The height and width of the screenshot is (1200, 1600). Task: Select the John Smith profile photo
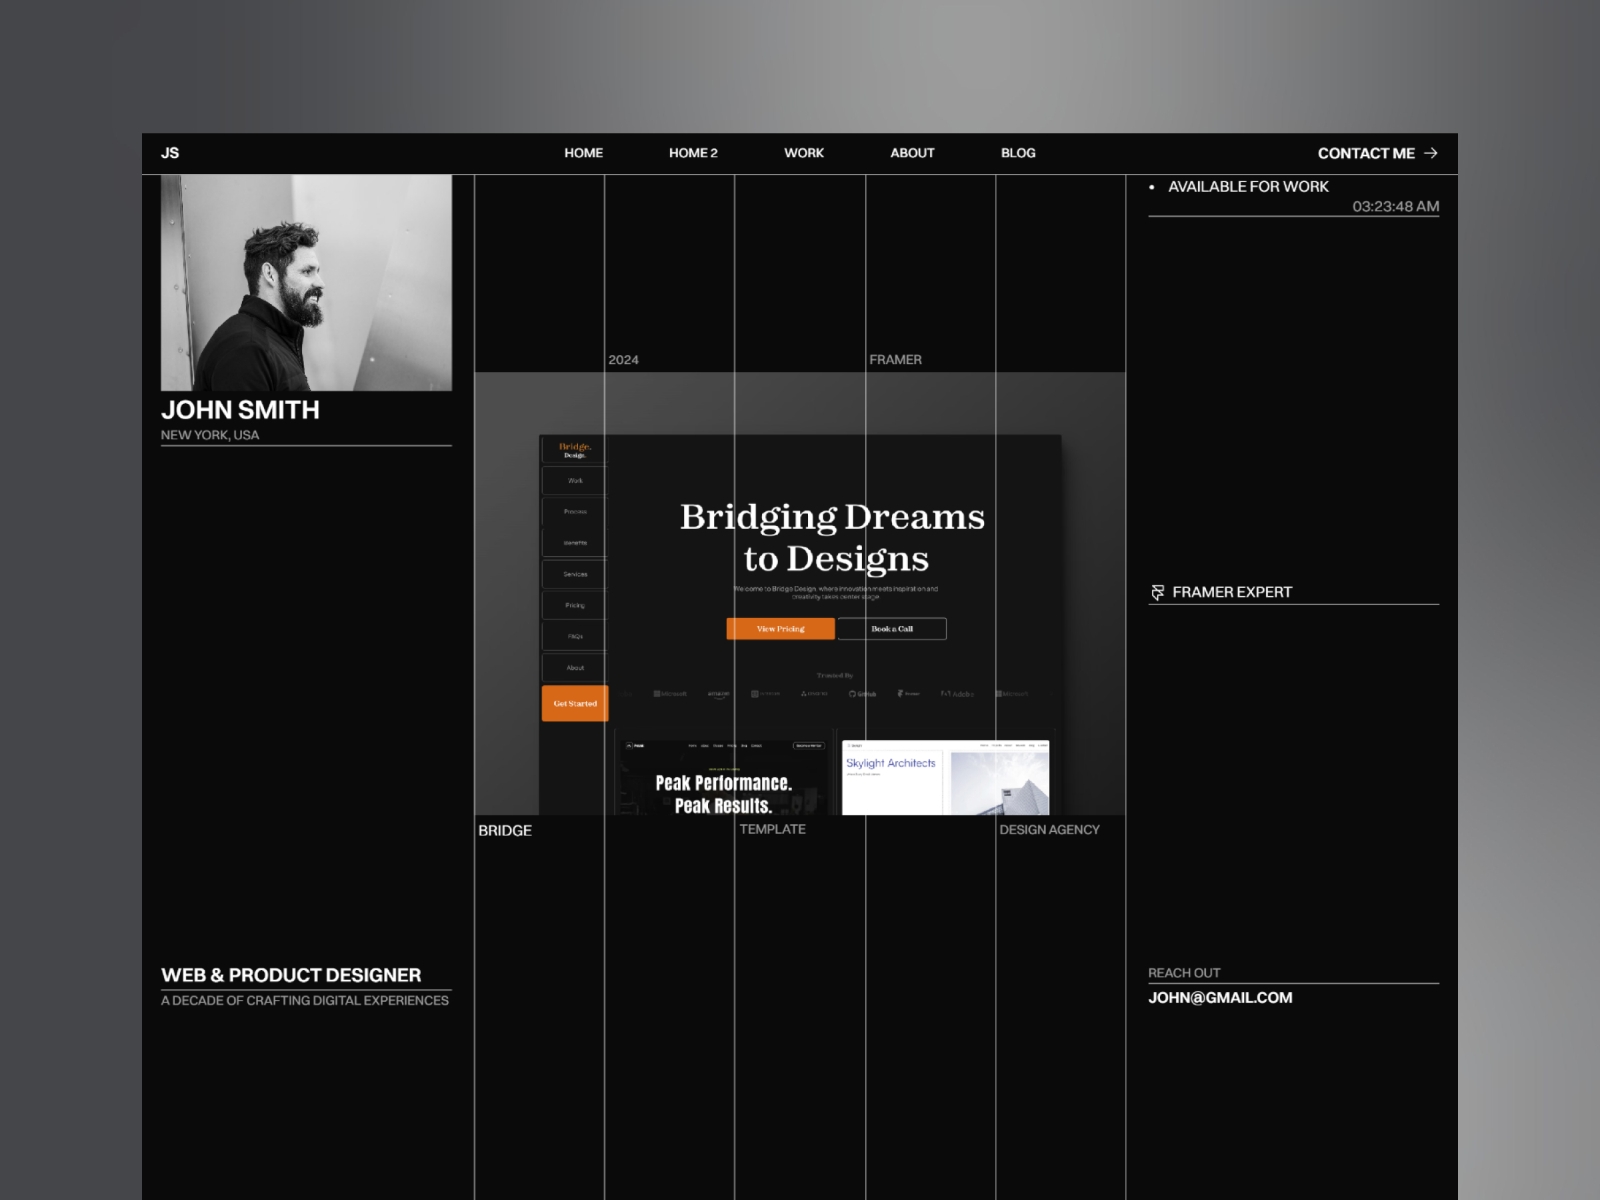pos(306,283)
